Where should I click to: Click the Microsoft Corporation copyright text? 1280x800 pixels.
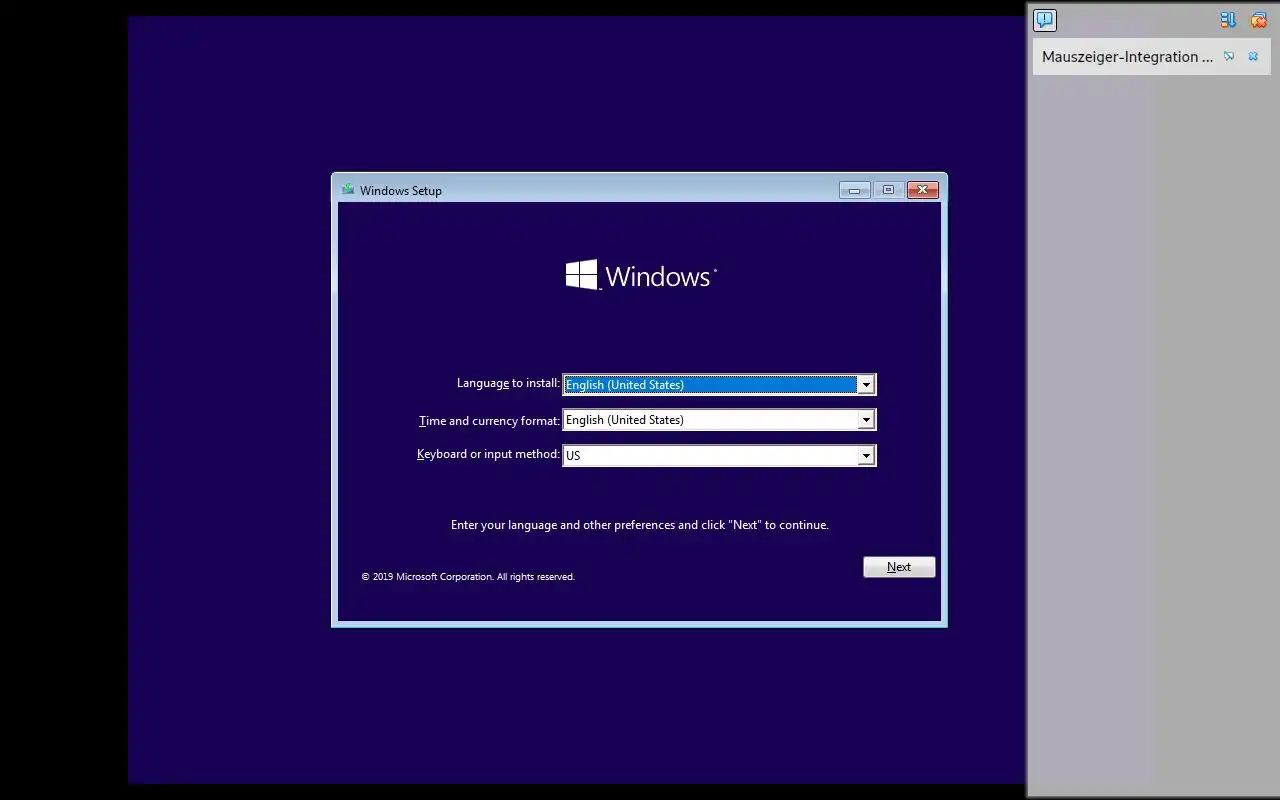[468, 577]
